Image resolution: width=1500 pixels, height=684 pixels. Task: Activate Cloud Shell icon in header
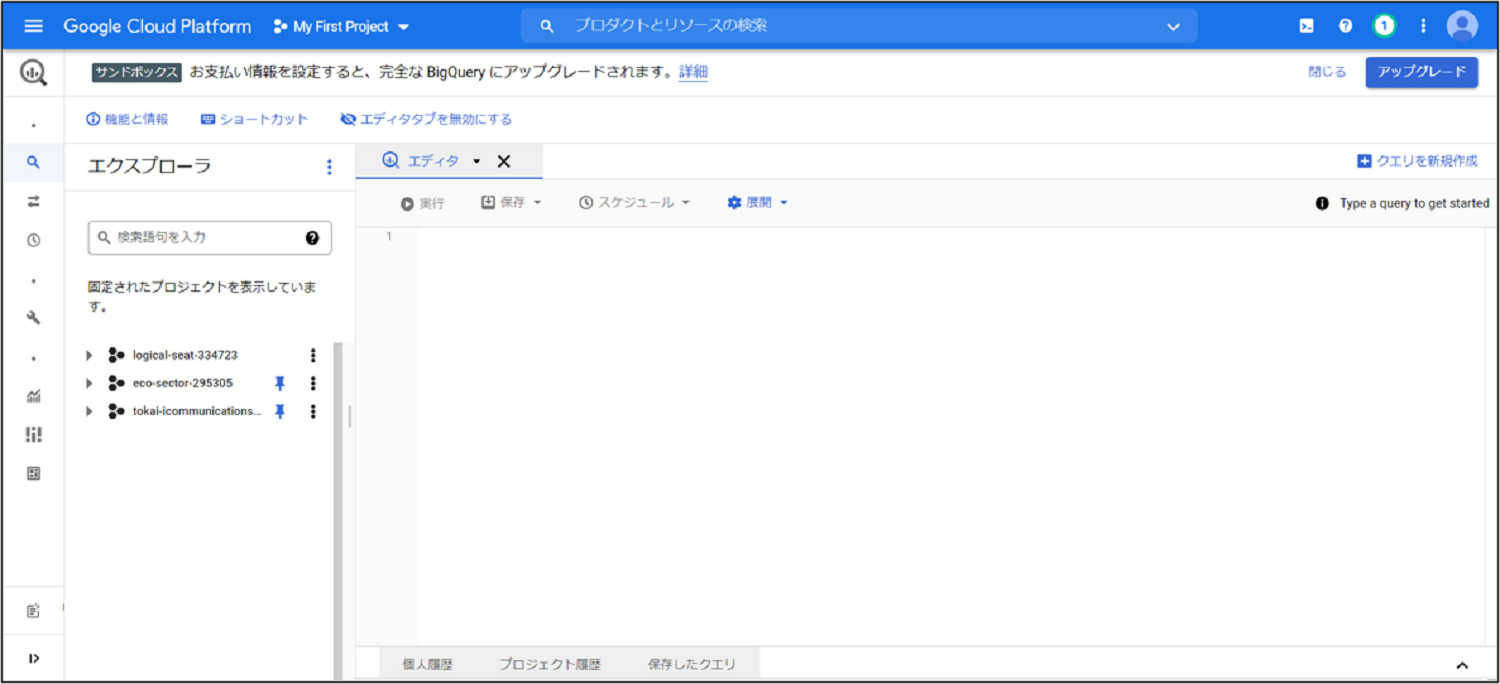pos(1307,26)
